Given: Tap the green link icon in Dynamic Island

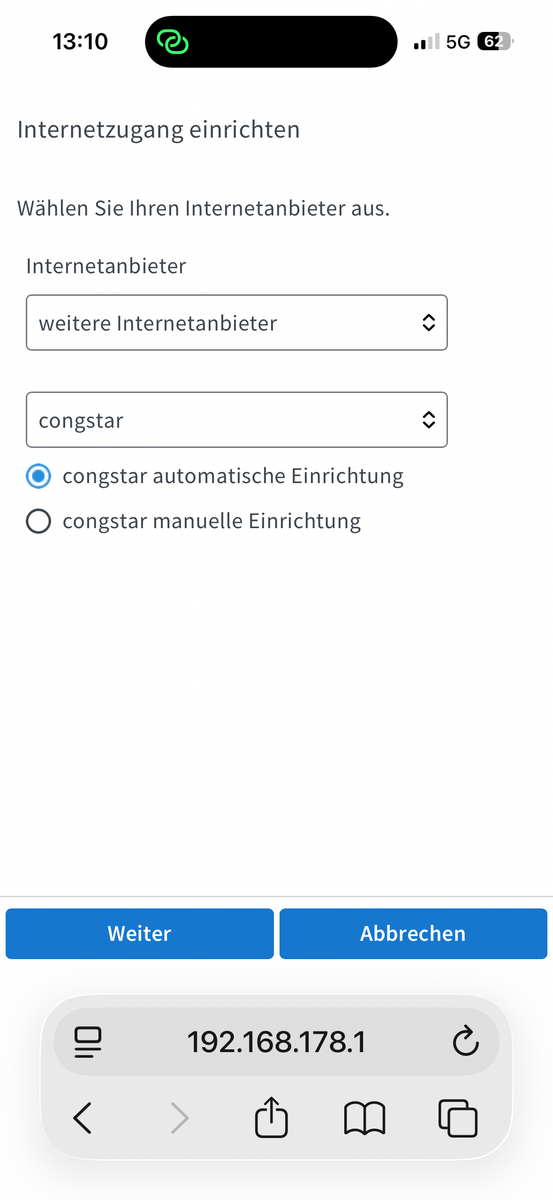Looking at the screenshot, I should point(173,42).
